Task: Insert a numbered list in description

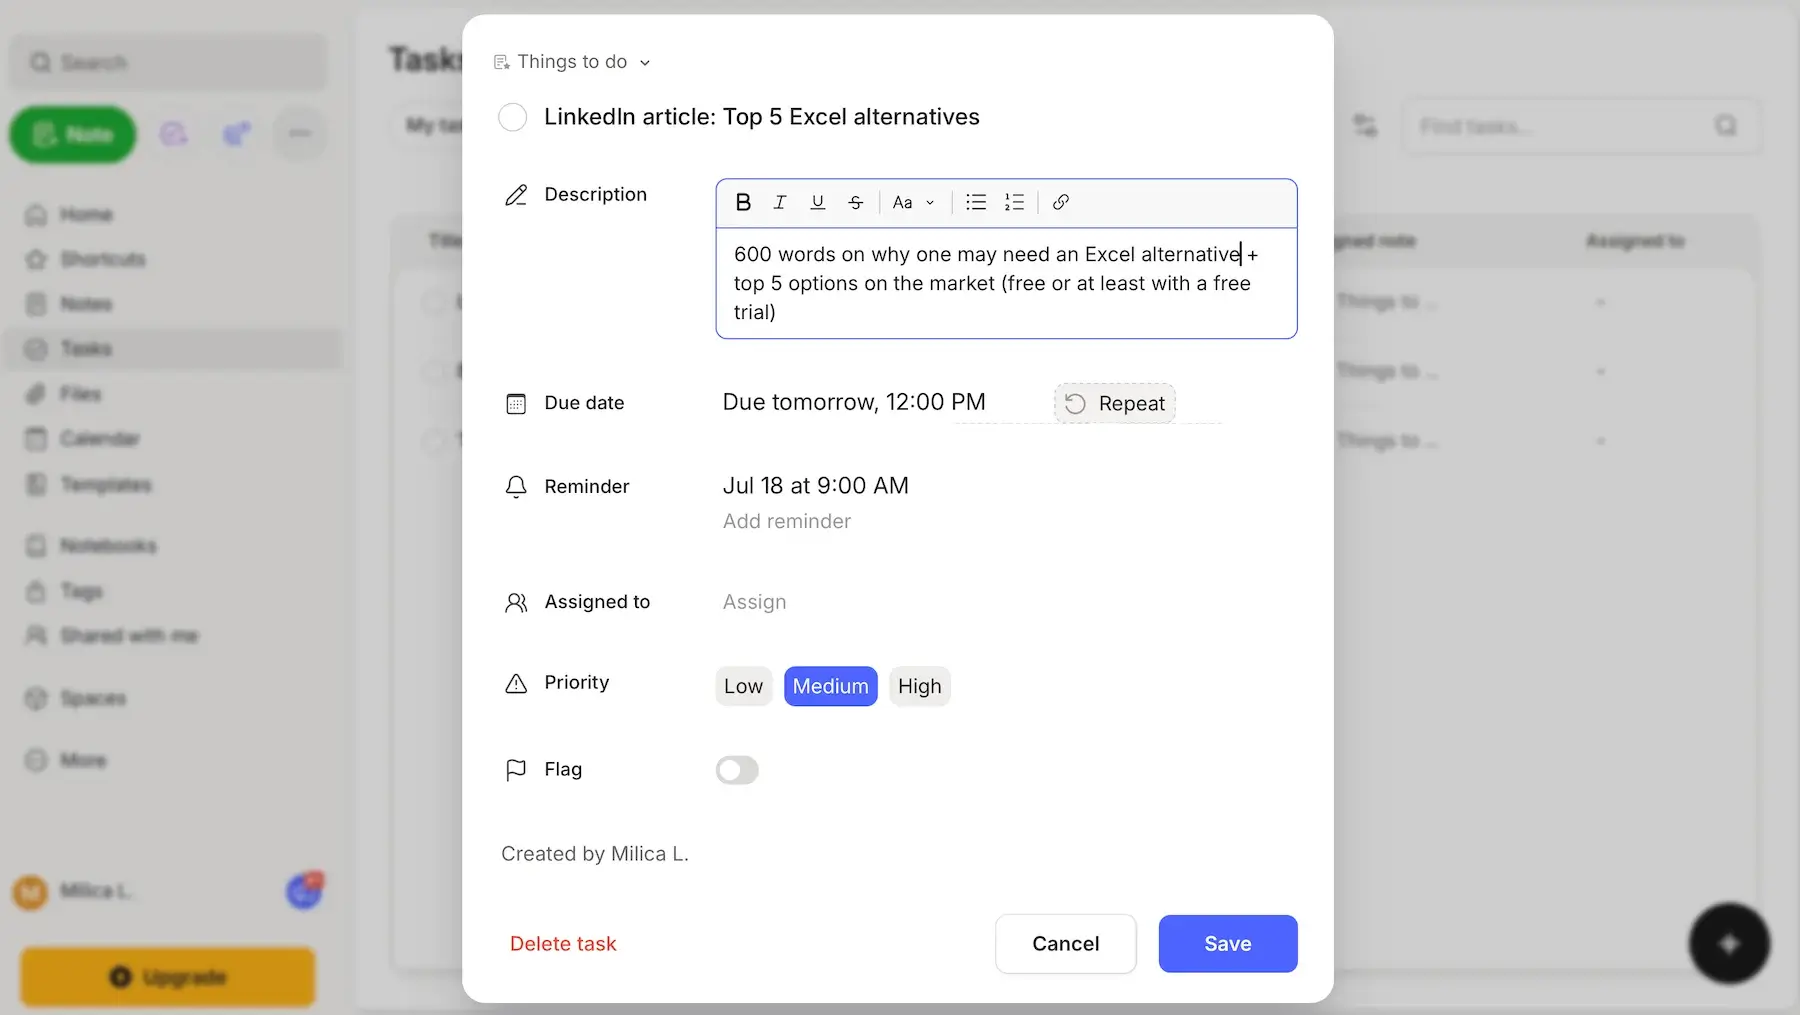Action: (x=1014, y=202)
